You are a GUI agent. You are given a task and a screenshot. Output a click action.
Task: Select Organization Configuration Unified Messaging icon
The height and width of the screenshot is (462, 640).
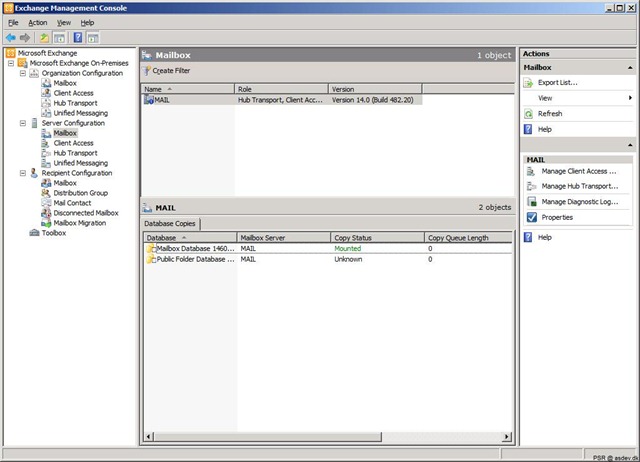(46, 113)
